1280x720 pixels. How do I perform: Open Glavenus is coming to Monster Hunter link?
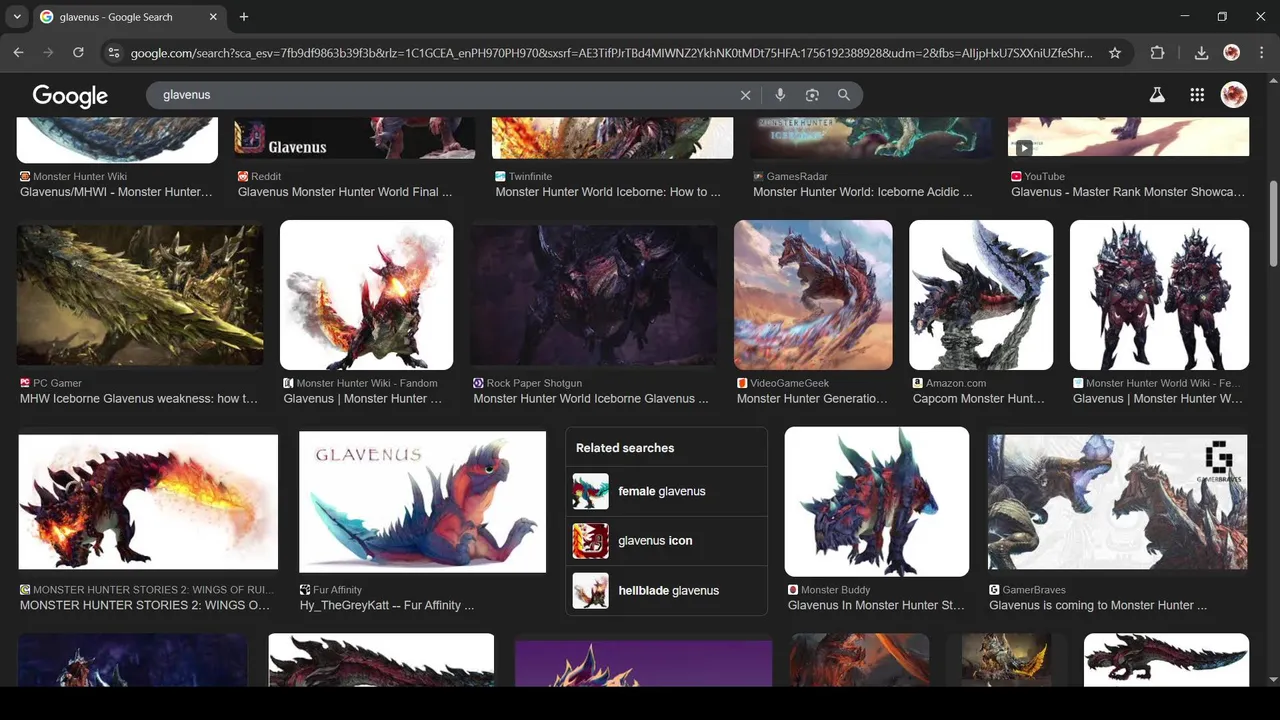(x=1098, y=605)
